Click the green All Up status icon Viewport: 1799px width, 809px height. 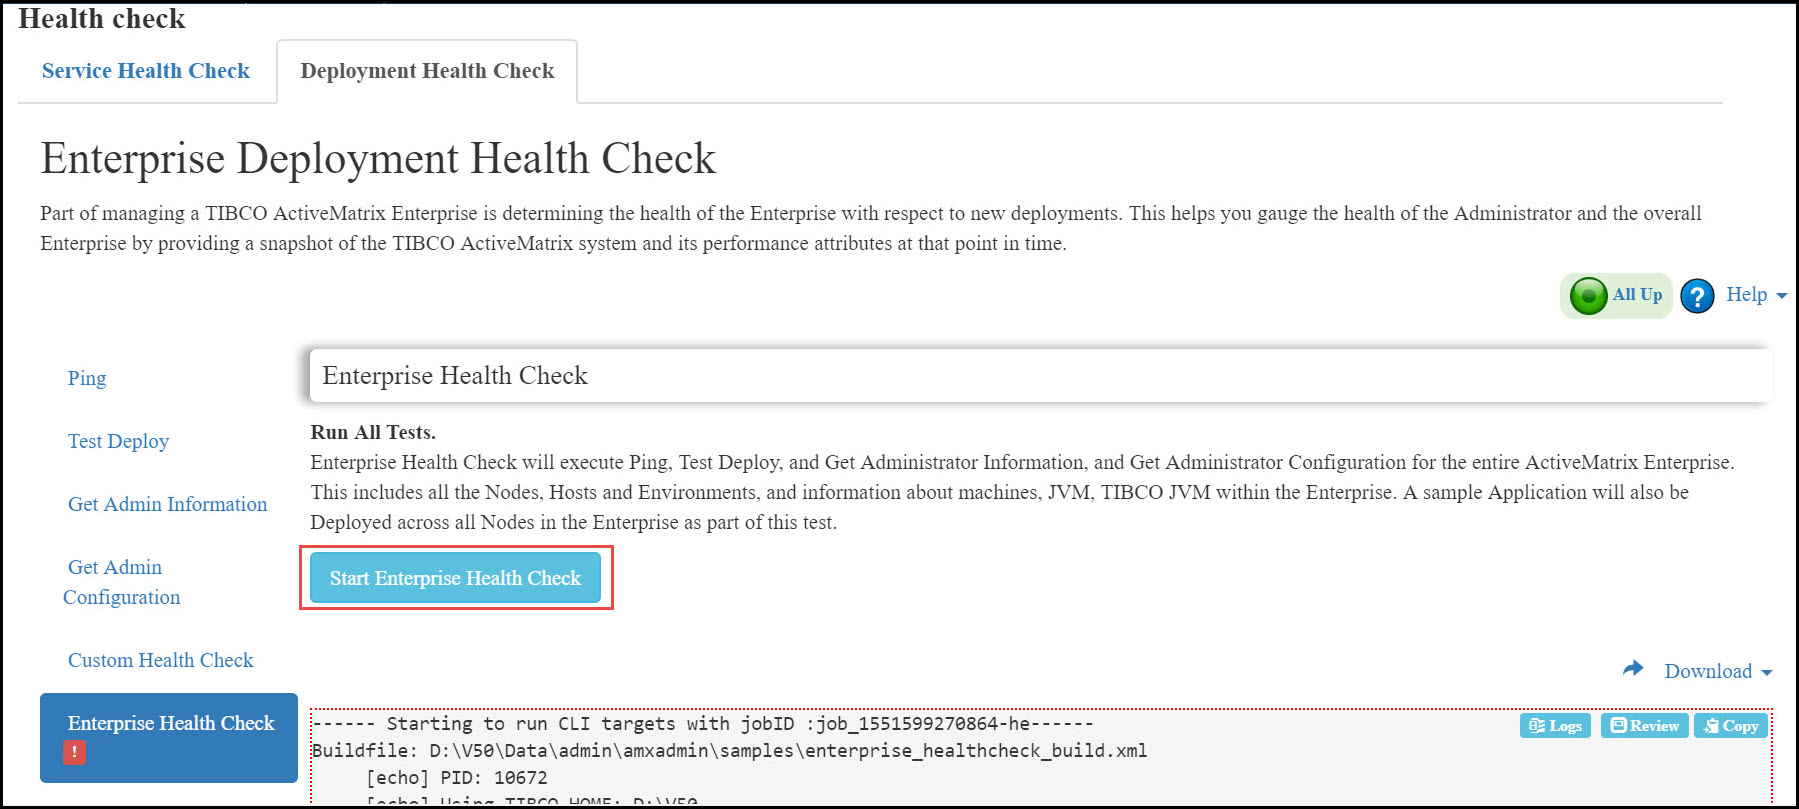click(x=1588, y=296)
